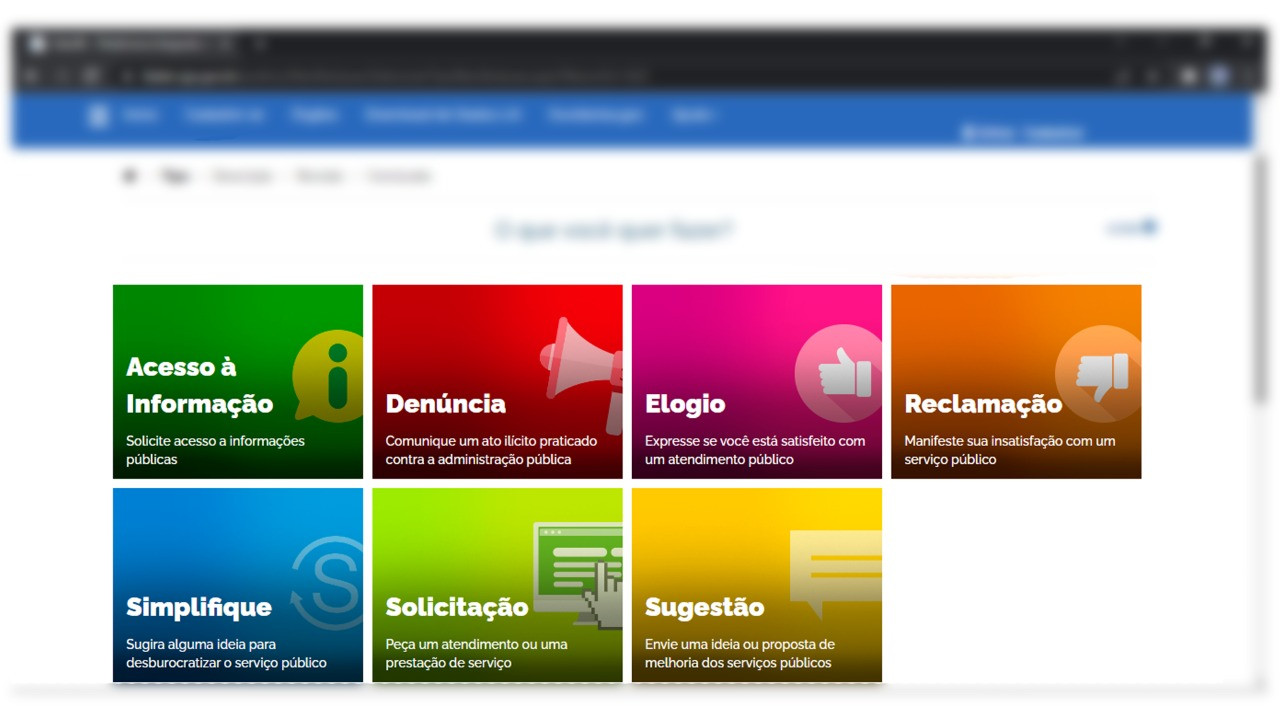Choose the Solicitação title
Image resolution: width=1280 pixels, height=720 pixels.
(x=457, y=607)
